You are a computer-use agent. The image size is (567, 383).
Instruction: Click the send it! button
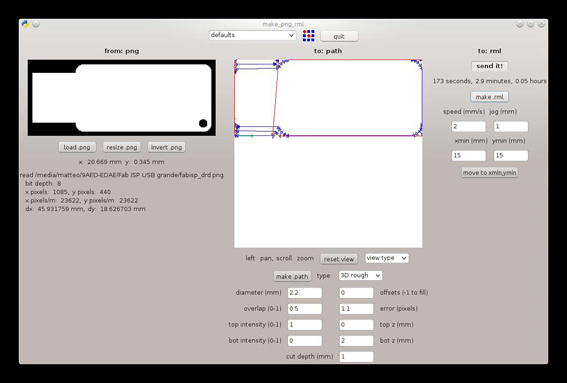(490, 66)
